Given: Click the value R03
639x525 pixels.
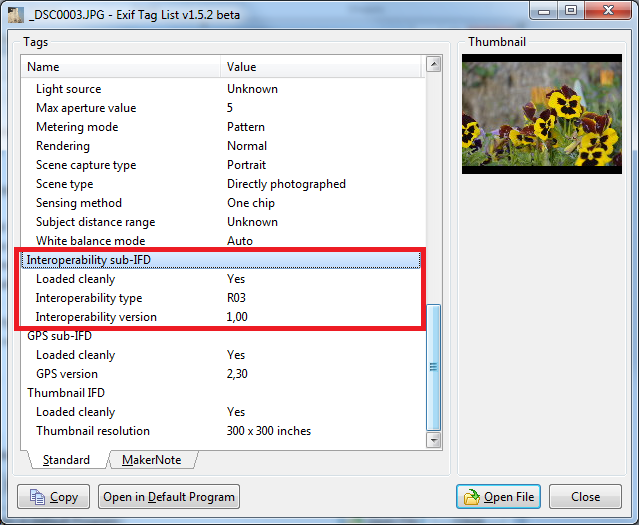Looking at the screenshot, I should point(236,298).
